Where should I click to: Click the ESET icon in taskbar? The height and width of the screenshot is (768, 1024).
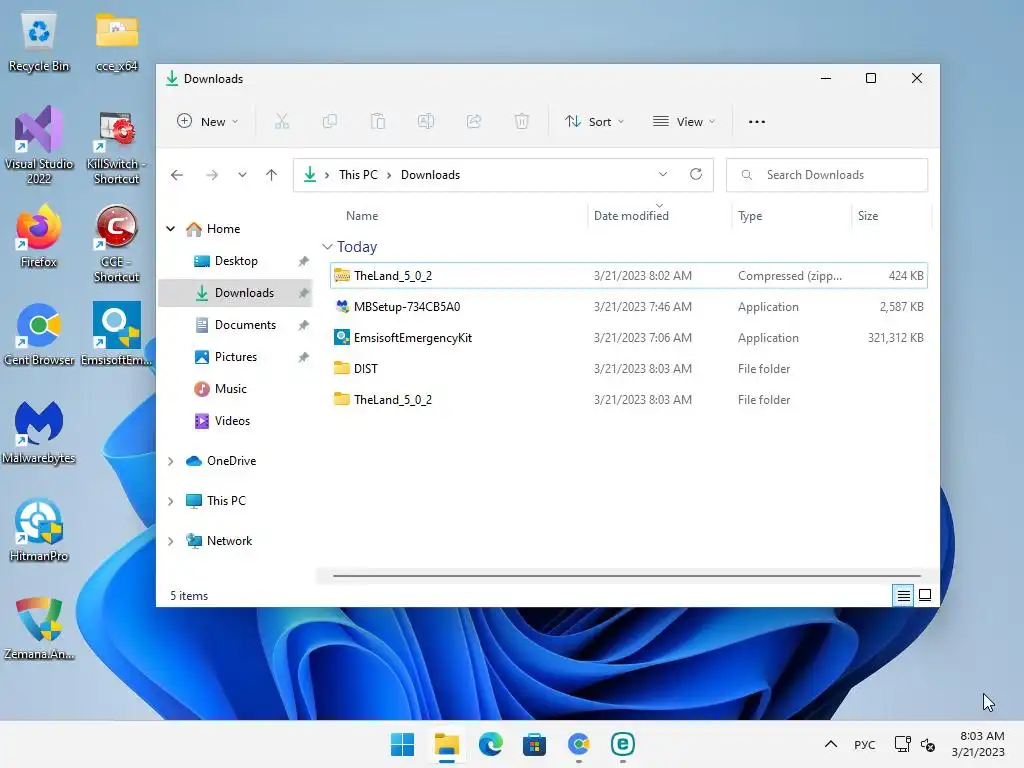point(623,744)
